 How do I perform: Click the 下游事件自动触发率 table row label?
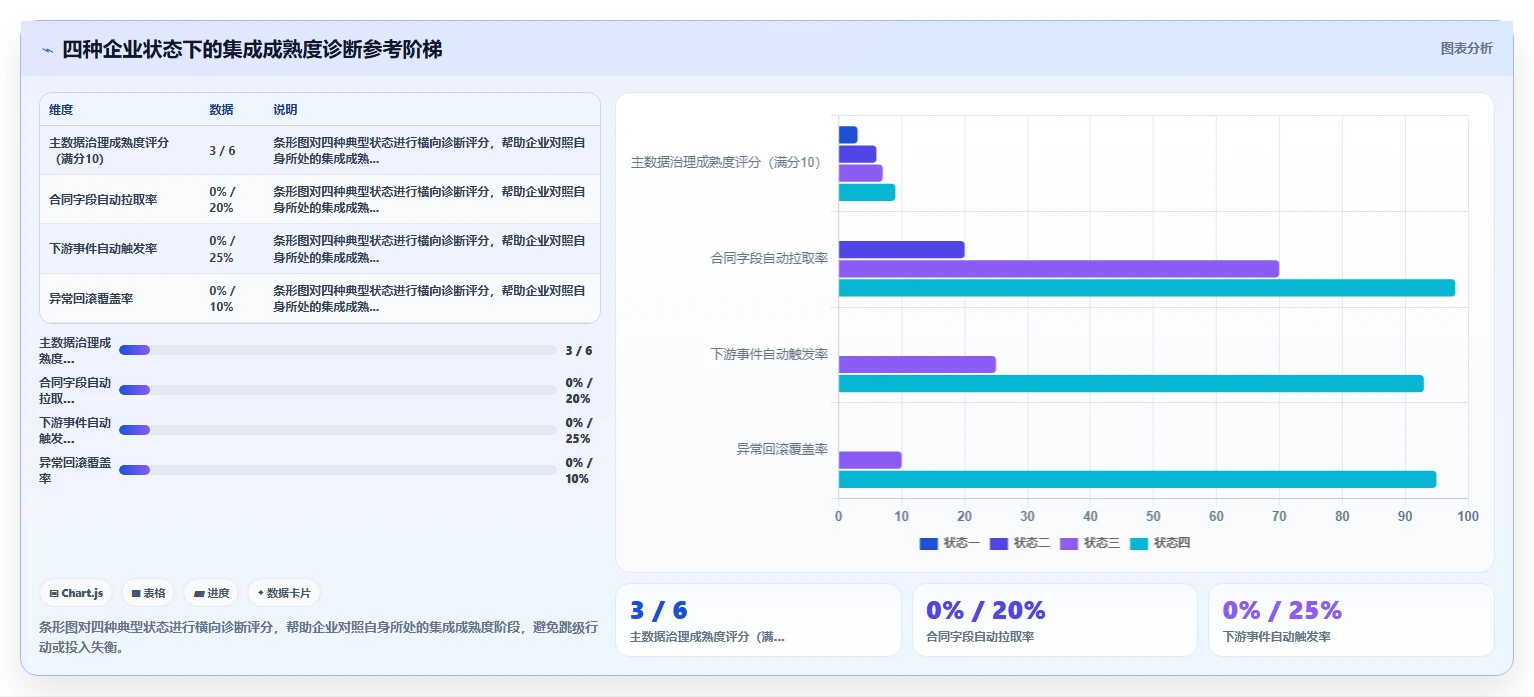(103, 249)
